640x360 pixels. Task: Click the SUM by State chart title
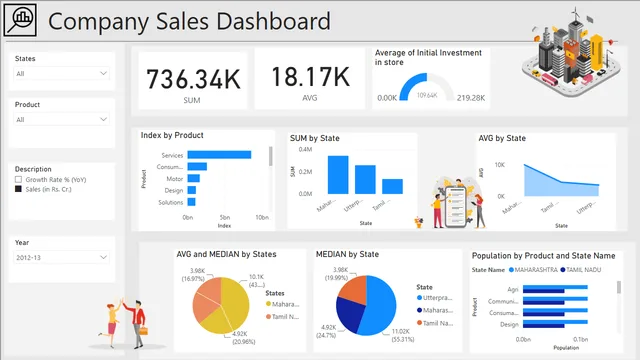pyautogui.click(x=315, y=138)
